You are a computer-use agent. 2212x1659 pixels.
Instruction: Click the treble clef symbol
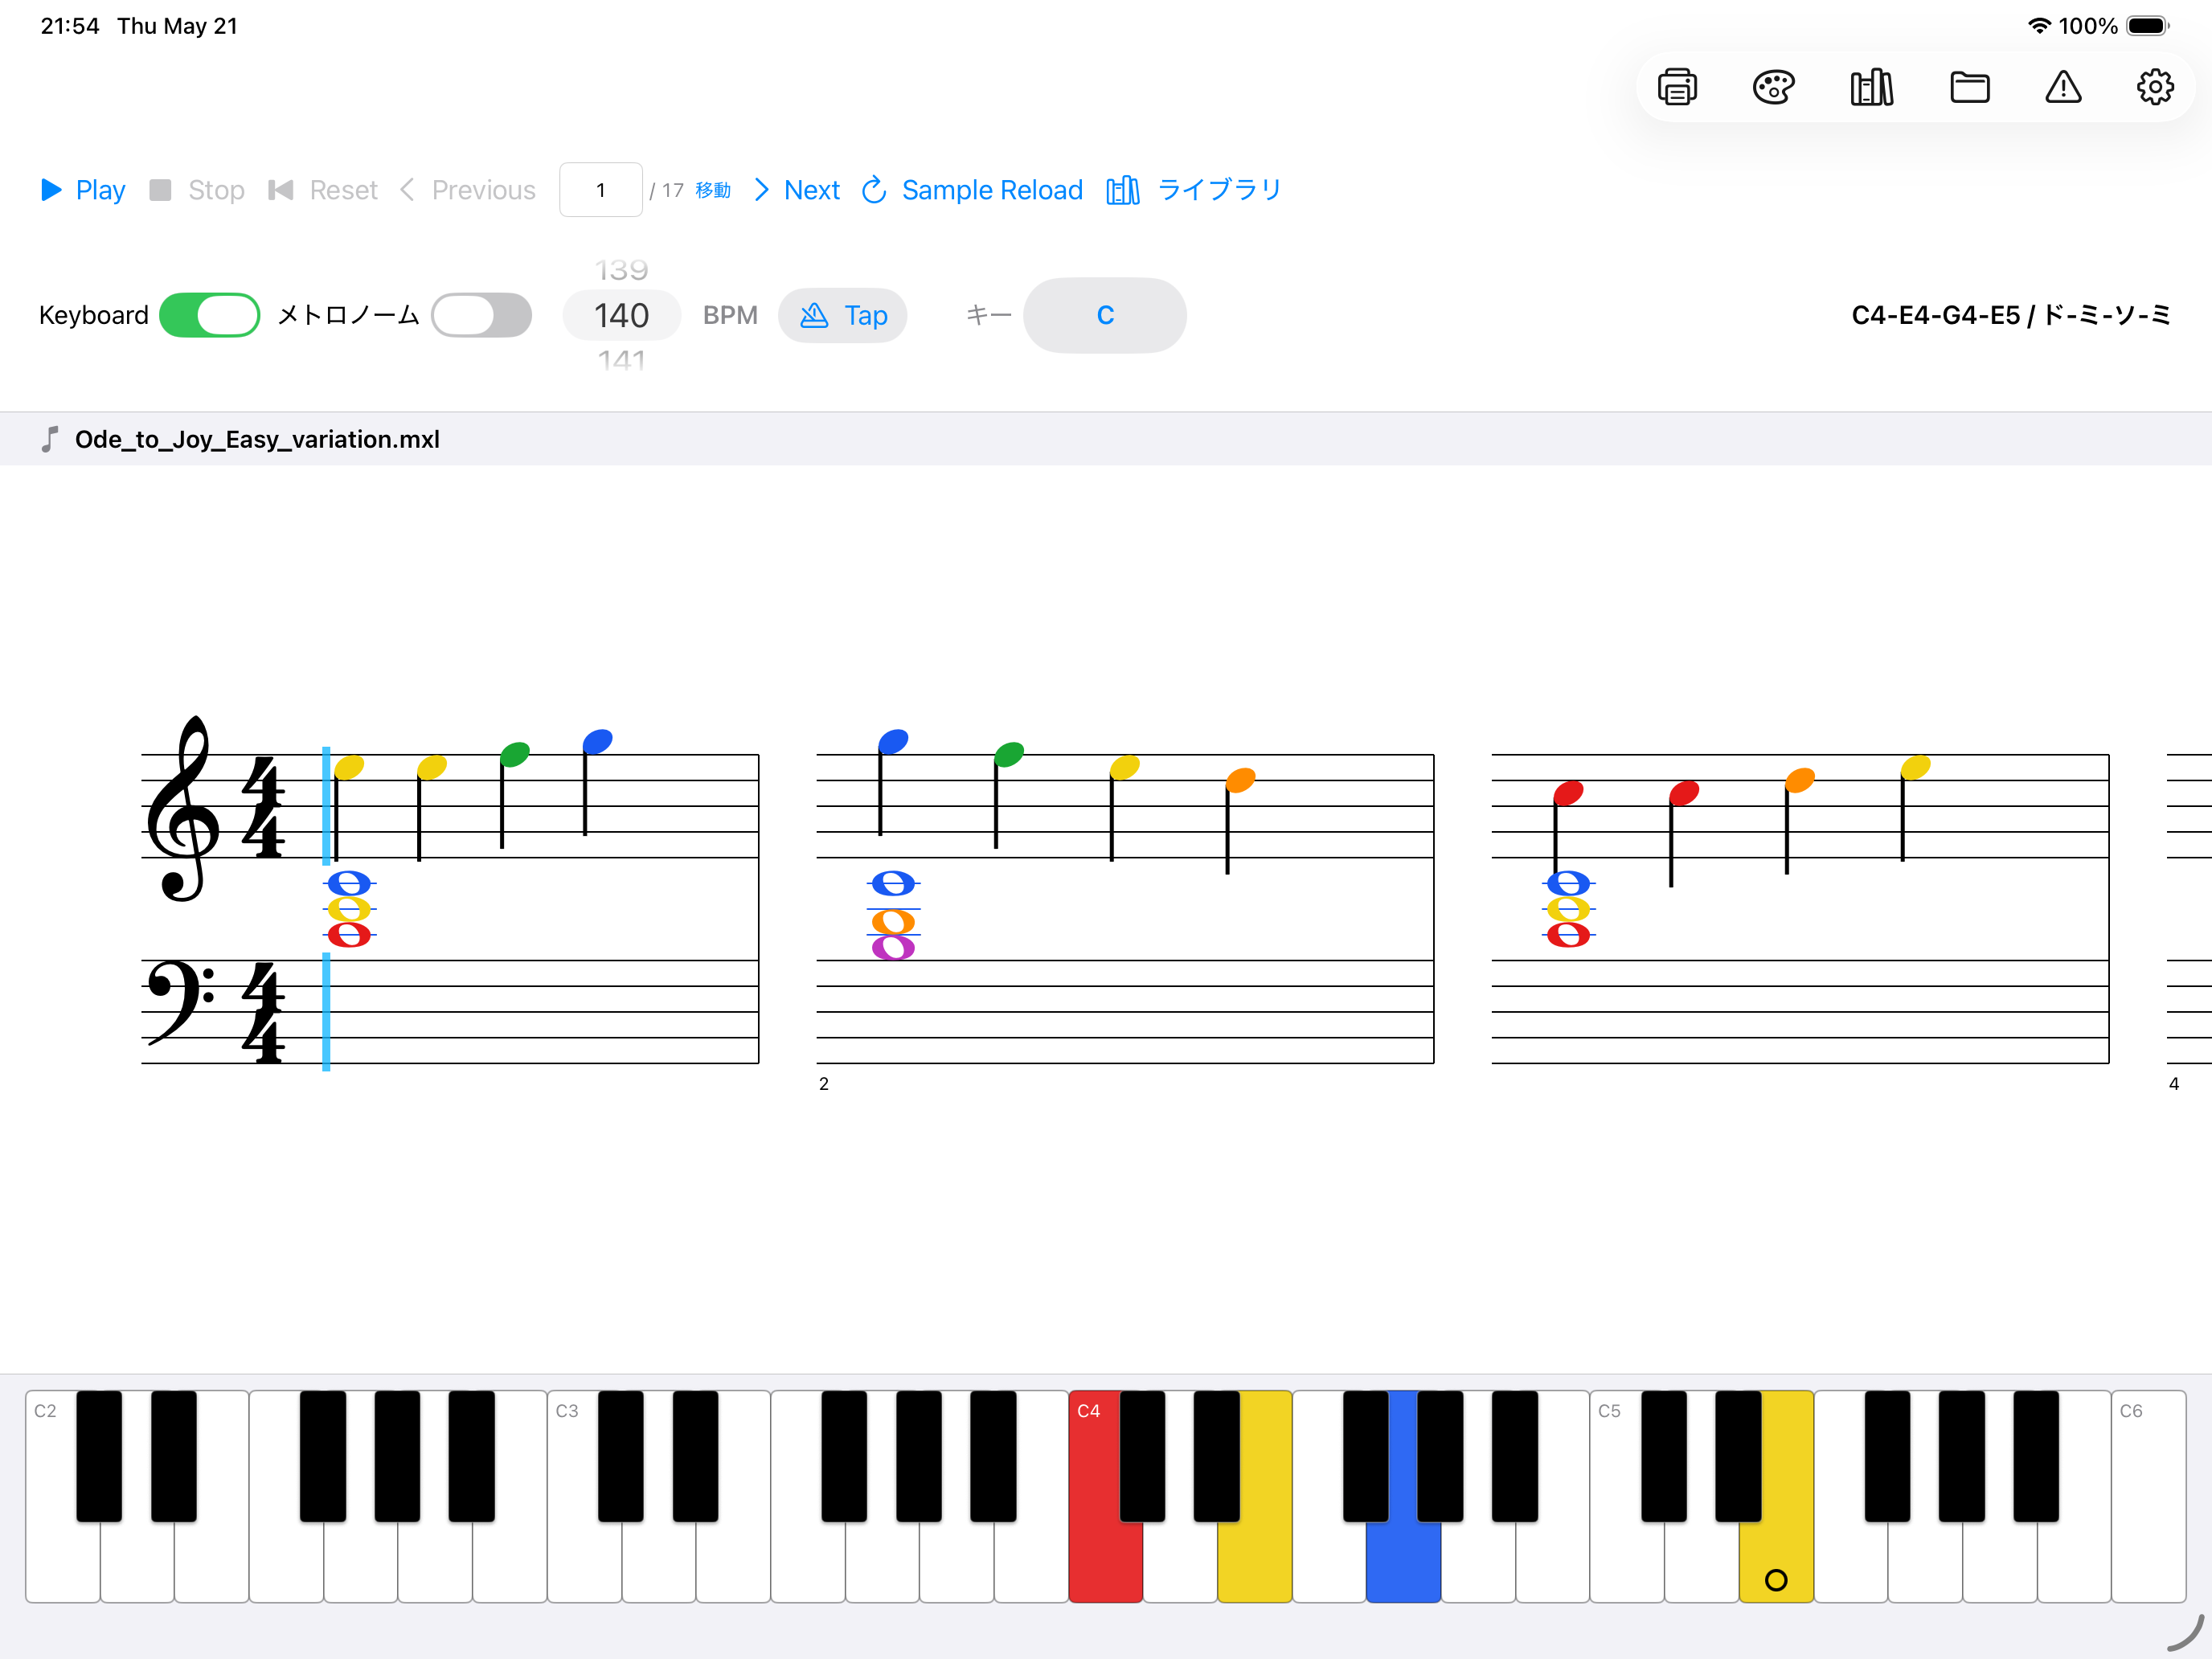[184, 809]
